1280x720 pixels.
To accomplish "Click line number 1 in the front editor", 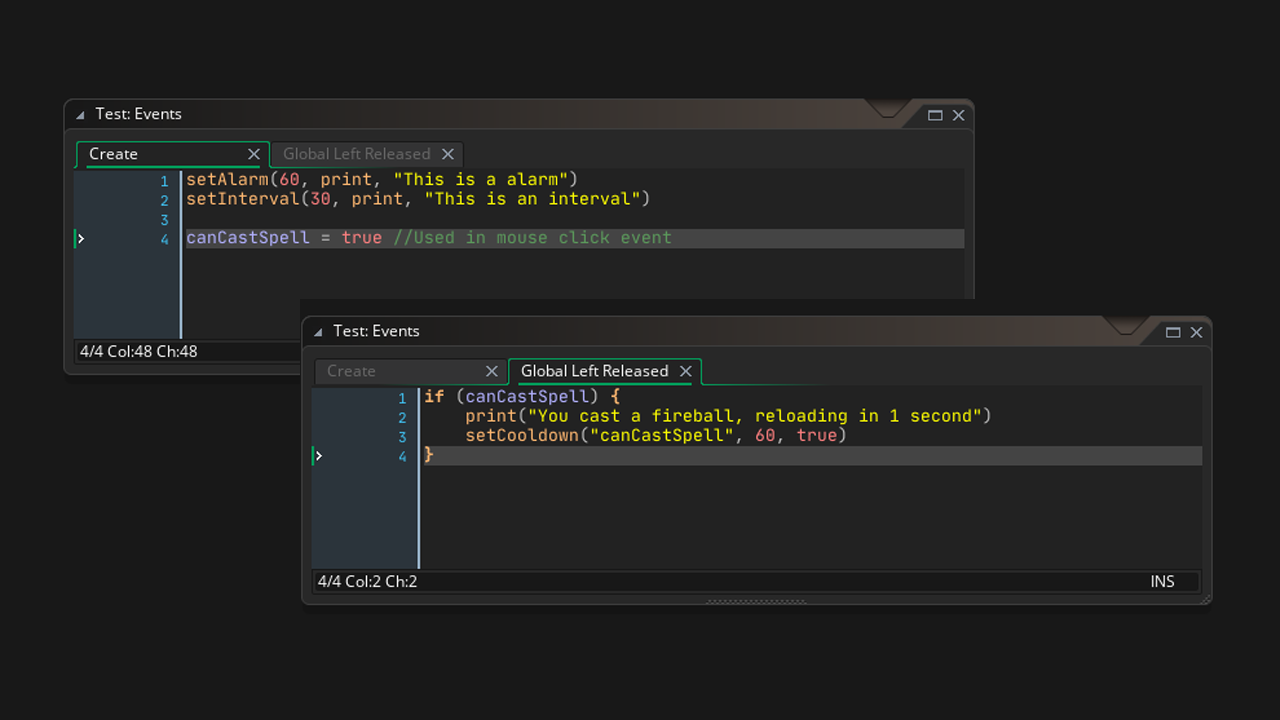I will pyautogui.click(x=401, y=396).
